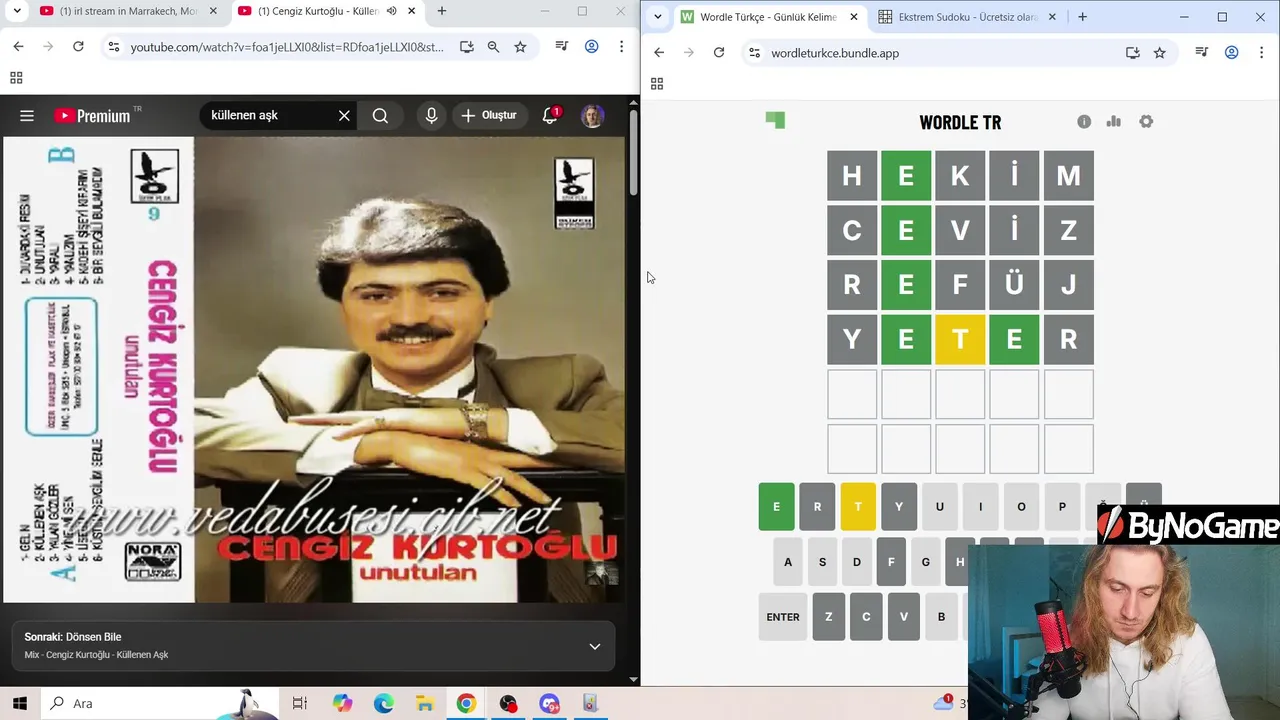Viewport: 1280px width, 720px height.
Task: Open YouTube hamburger guide menu
Action: click(27, 116)
